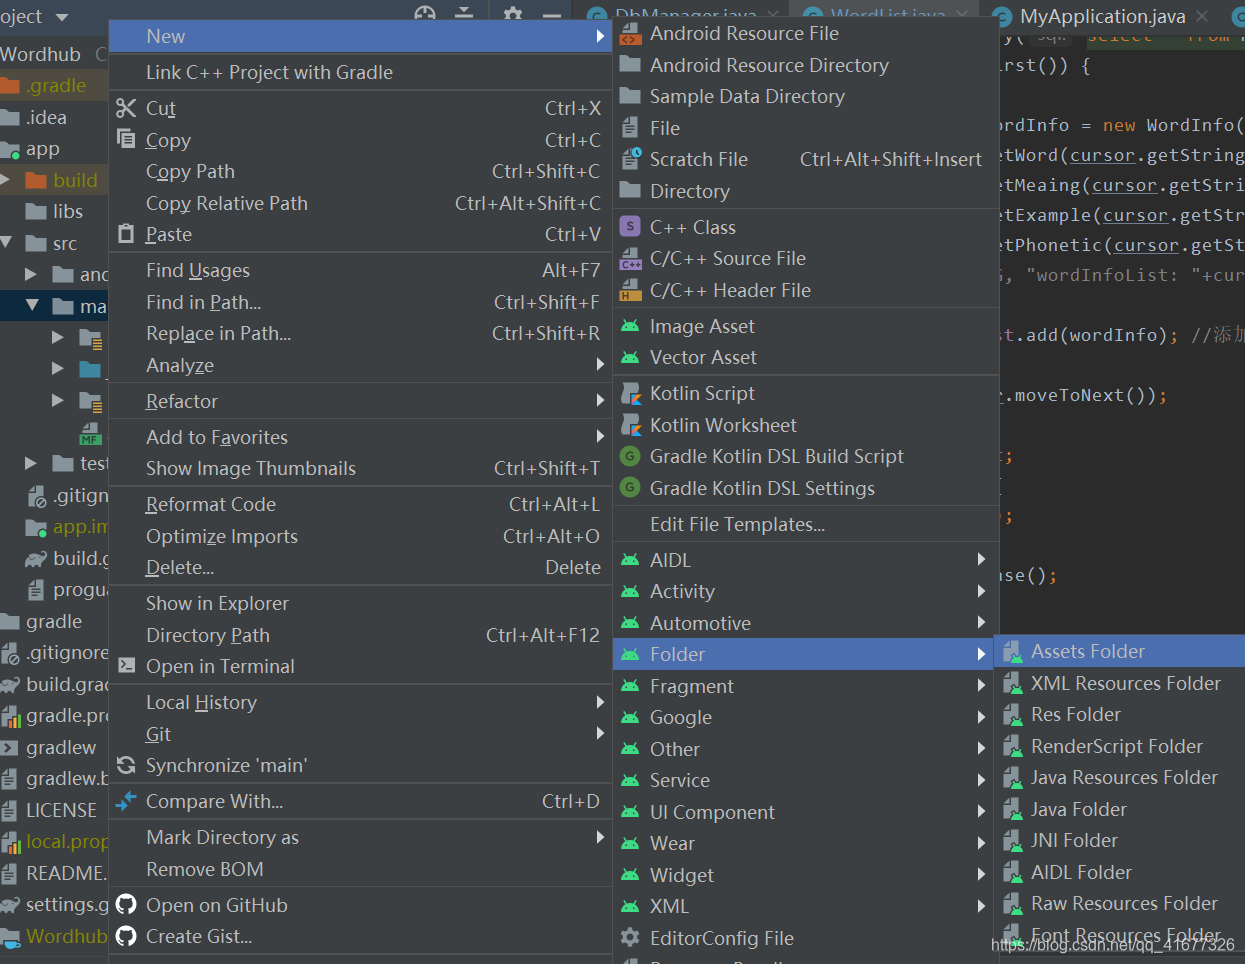Click the collapse all icon in project toolbar

coord(464,15)
